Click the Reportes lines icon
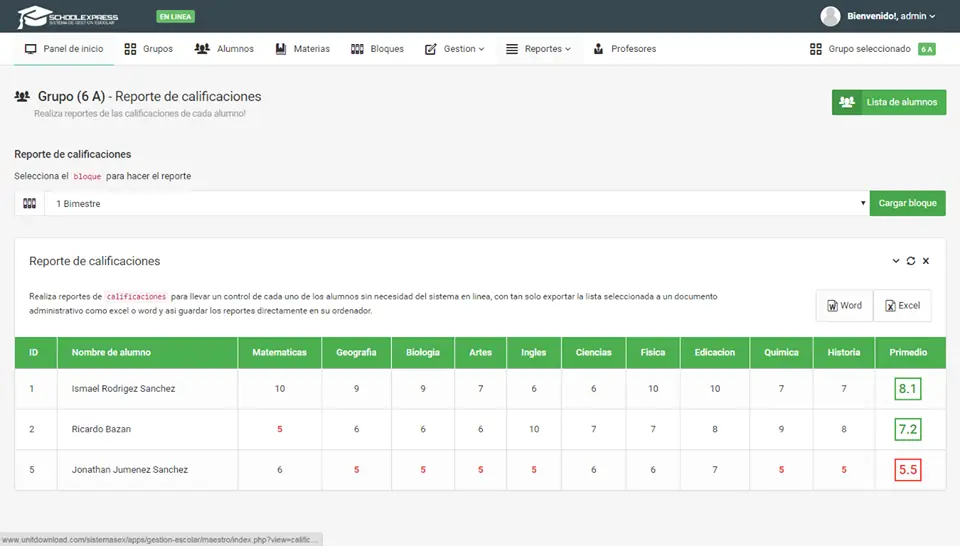 coord(512,49)
